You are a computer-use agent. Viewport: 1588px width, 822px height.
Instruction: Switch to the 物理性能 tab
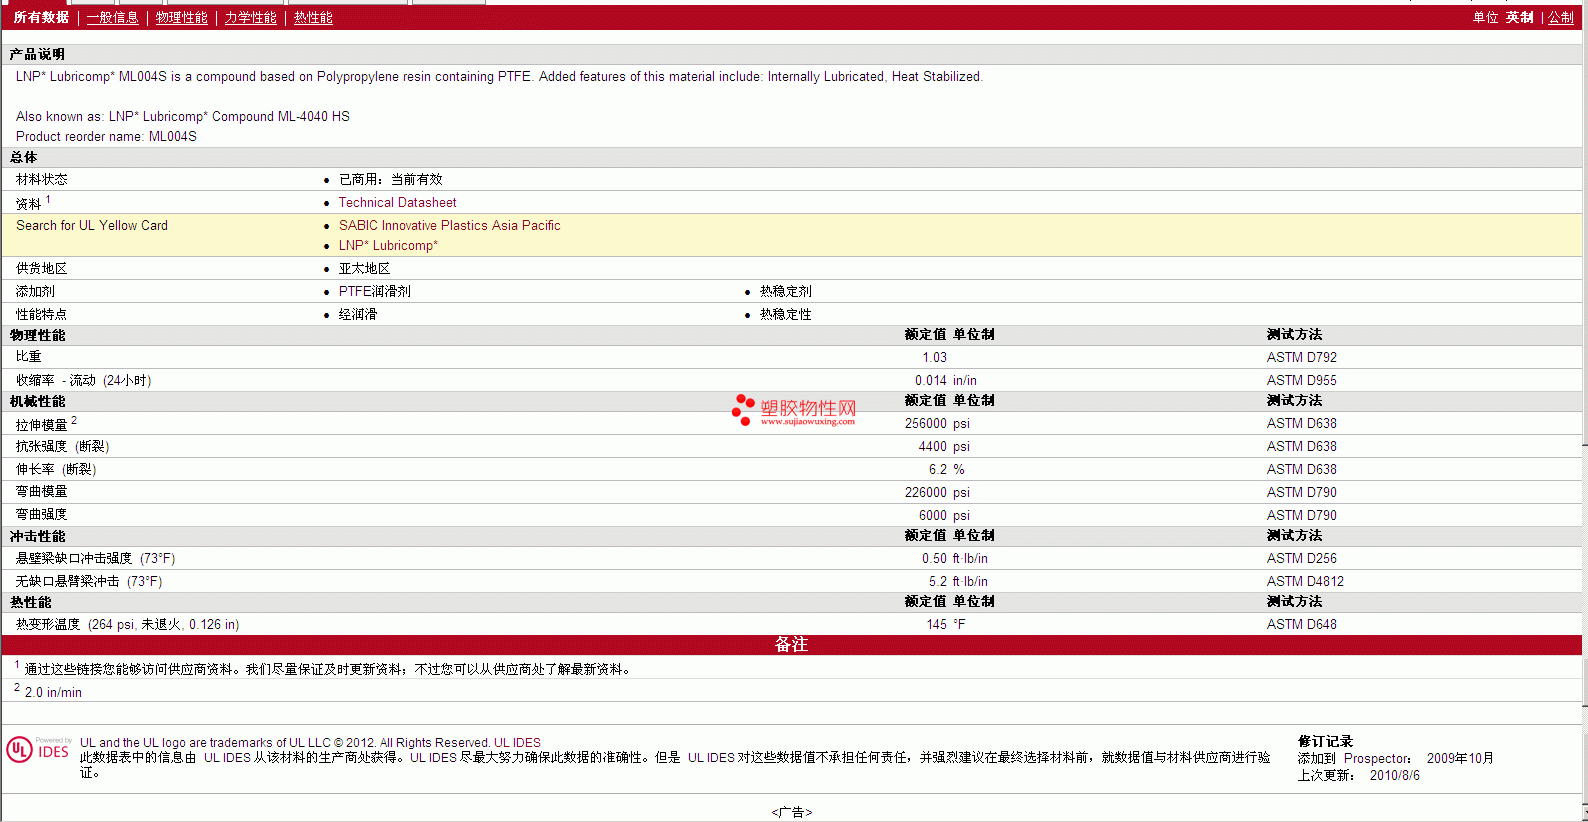pos(182,18)
